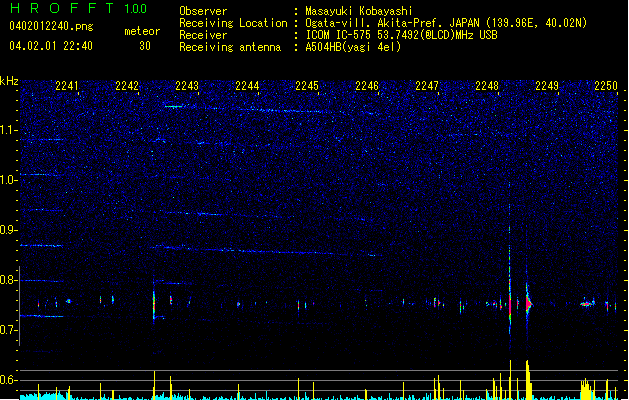This screenshot has width=629, height=400.
Task: Click the 0.6 kHz axis label
Action: [9, 380]
